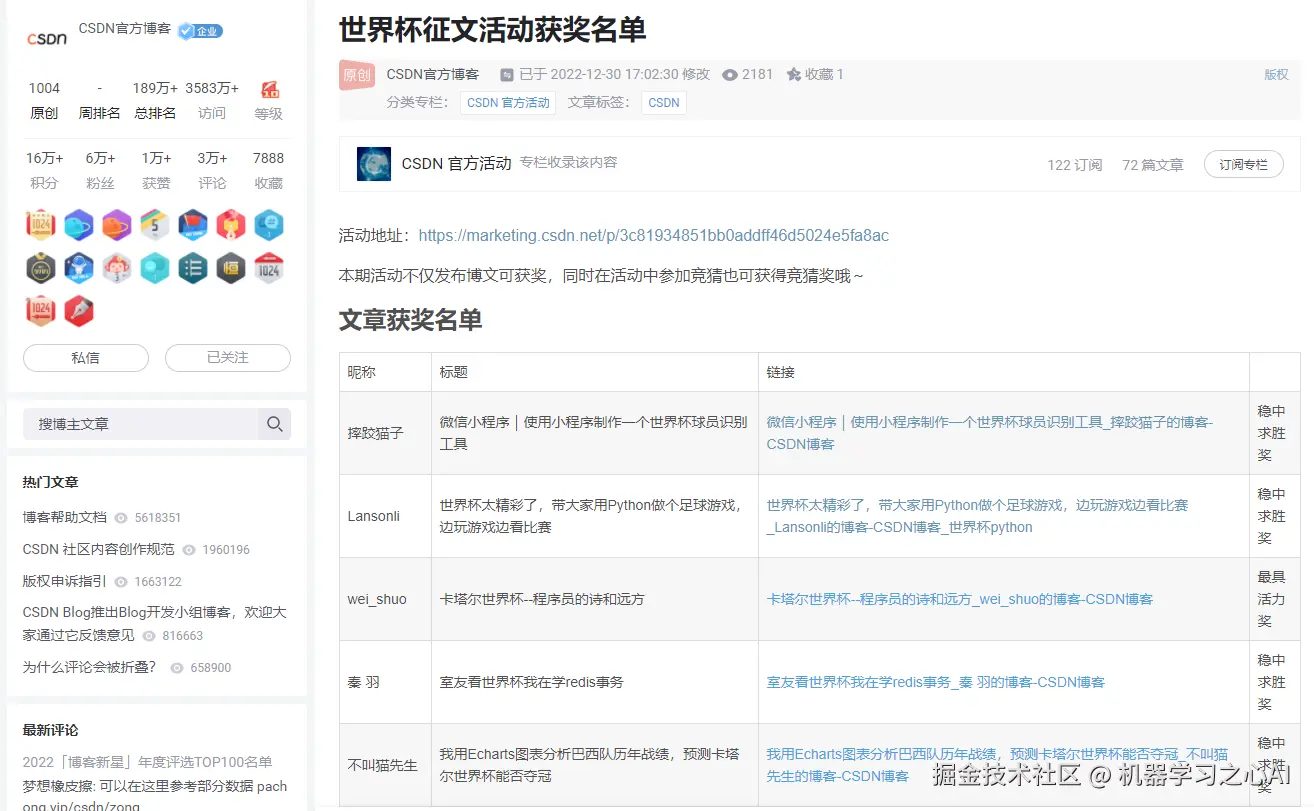Open 微信小程序 世界杯球员识别工具 blog link

[990, 433]
